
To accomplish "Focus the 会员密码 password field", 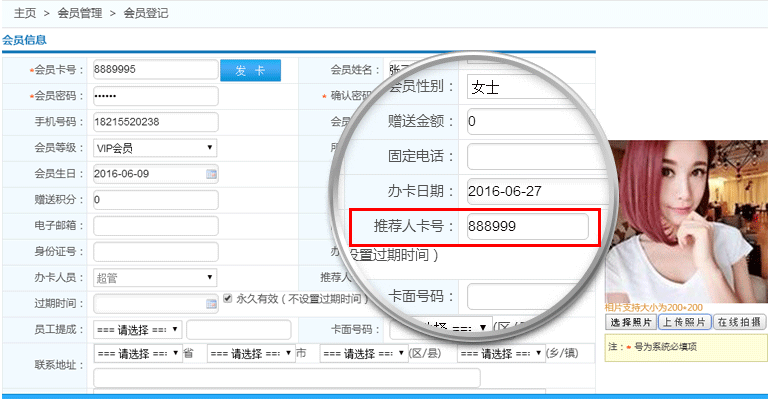I will 155,95.
